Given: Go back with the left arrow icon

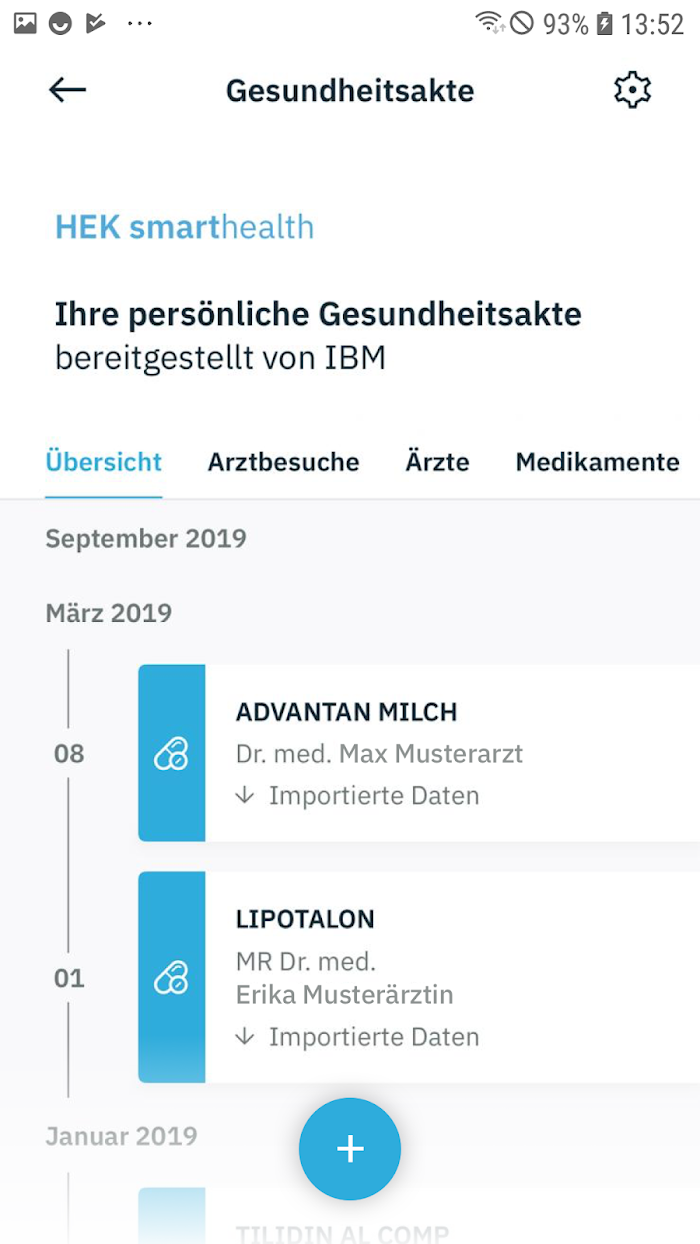Looking at the screenshot, I should tap(68, 90).
